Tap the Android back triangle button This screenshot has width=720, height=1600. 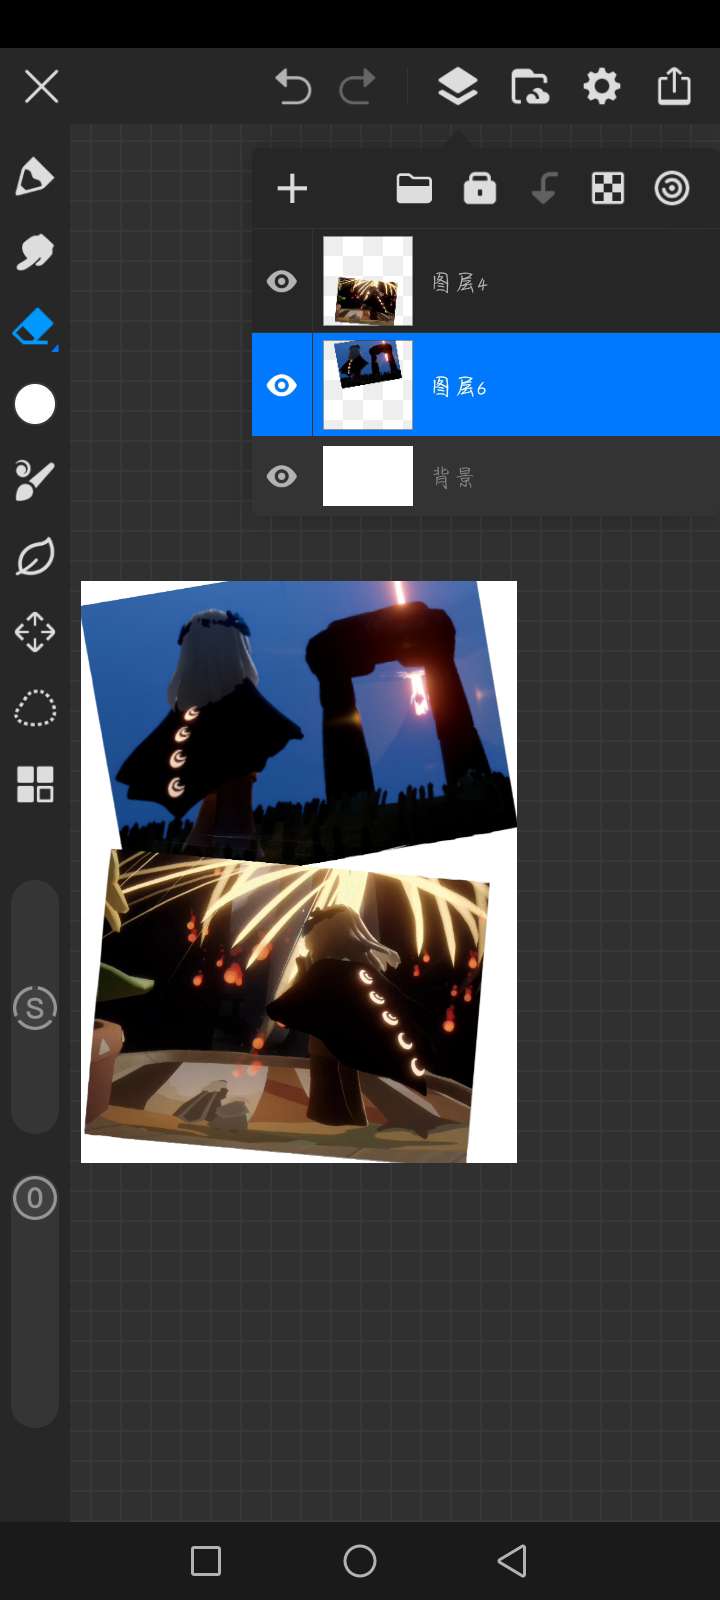tap(512, 1561)
